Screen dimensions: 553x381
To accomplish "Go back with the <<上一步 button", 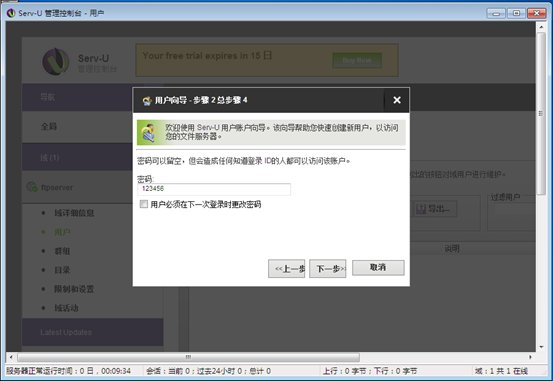I will pyautogui.click(x=286, y=268).
